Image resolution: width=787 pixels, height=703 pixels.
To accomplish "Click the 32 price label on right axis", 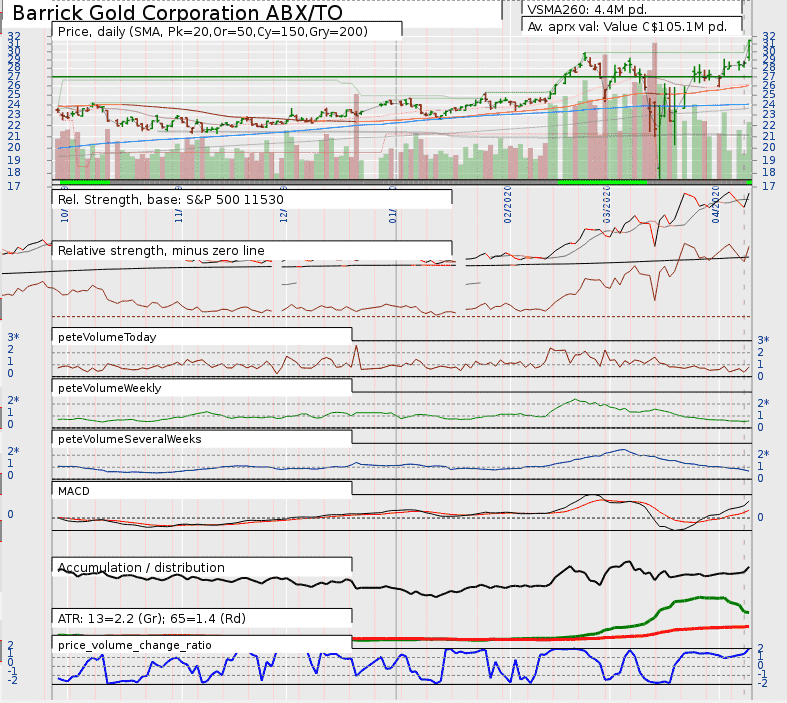I will pos(768,36).
